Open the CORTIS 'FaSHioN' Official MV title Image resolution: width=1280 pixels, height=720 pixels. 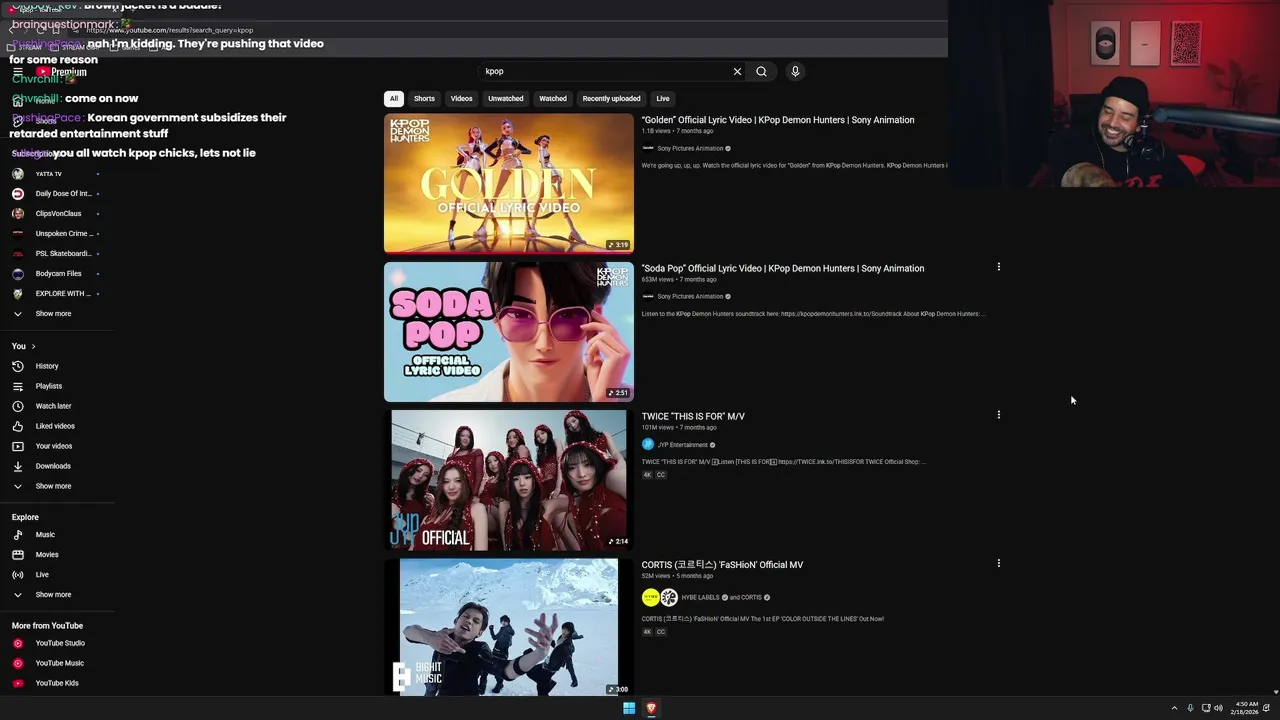tap(722, 565)
